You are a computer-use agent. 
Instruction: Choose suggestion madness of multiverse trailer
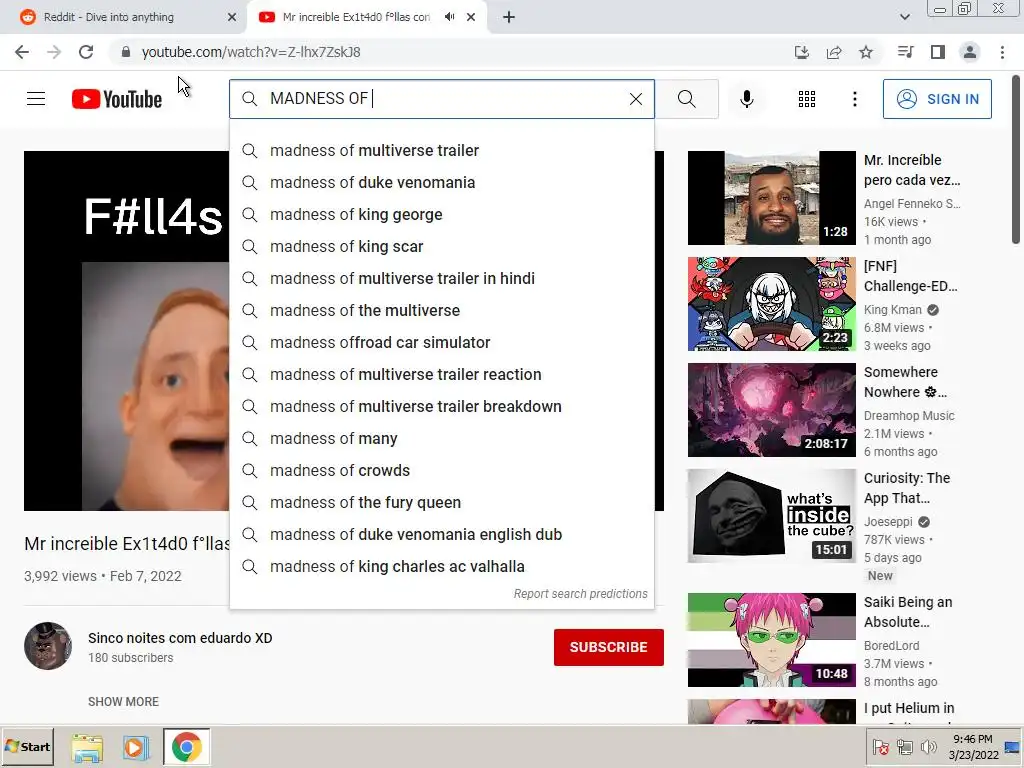441,150
